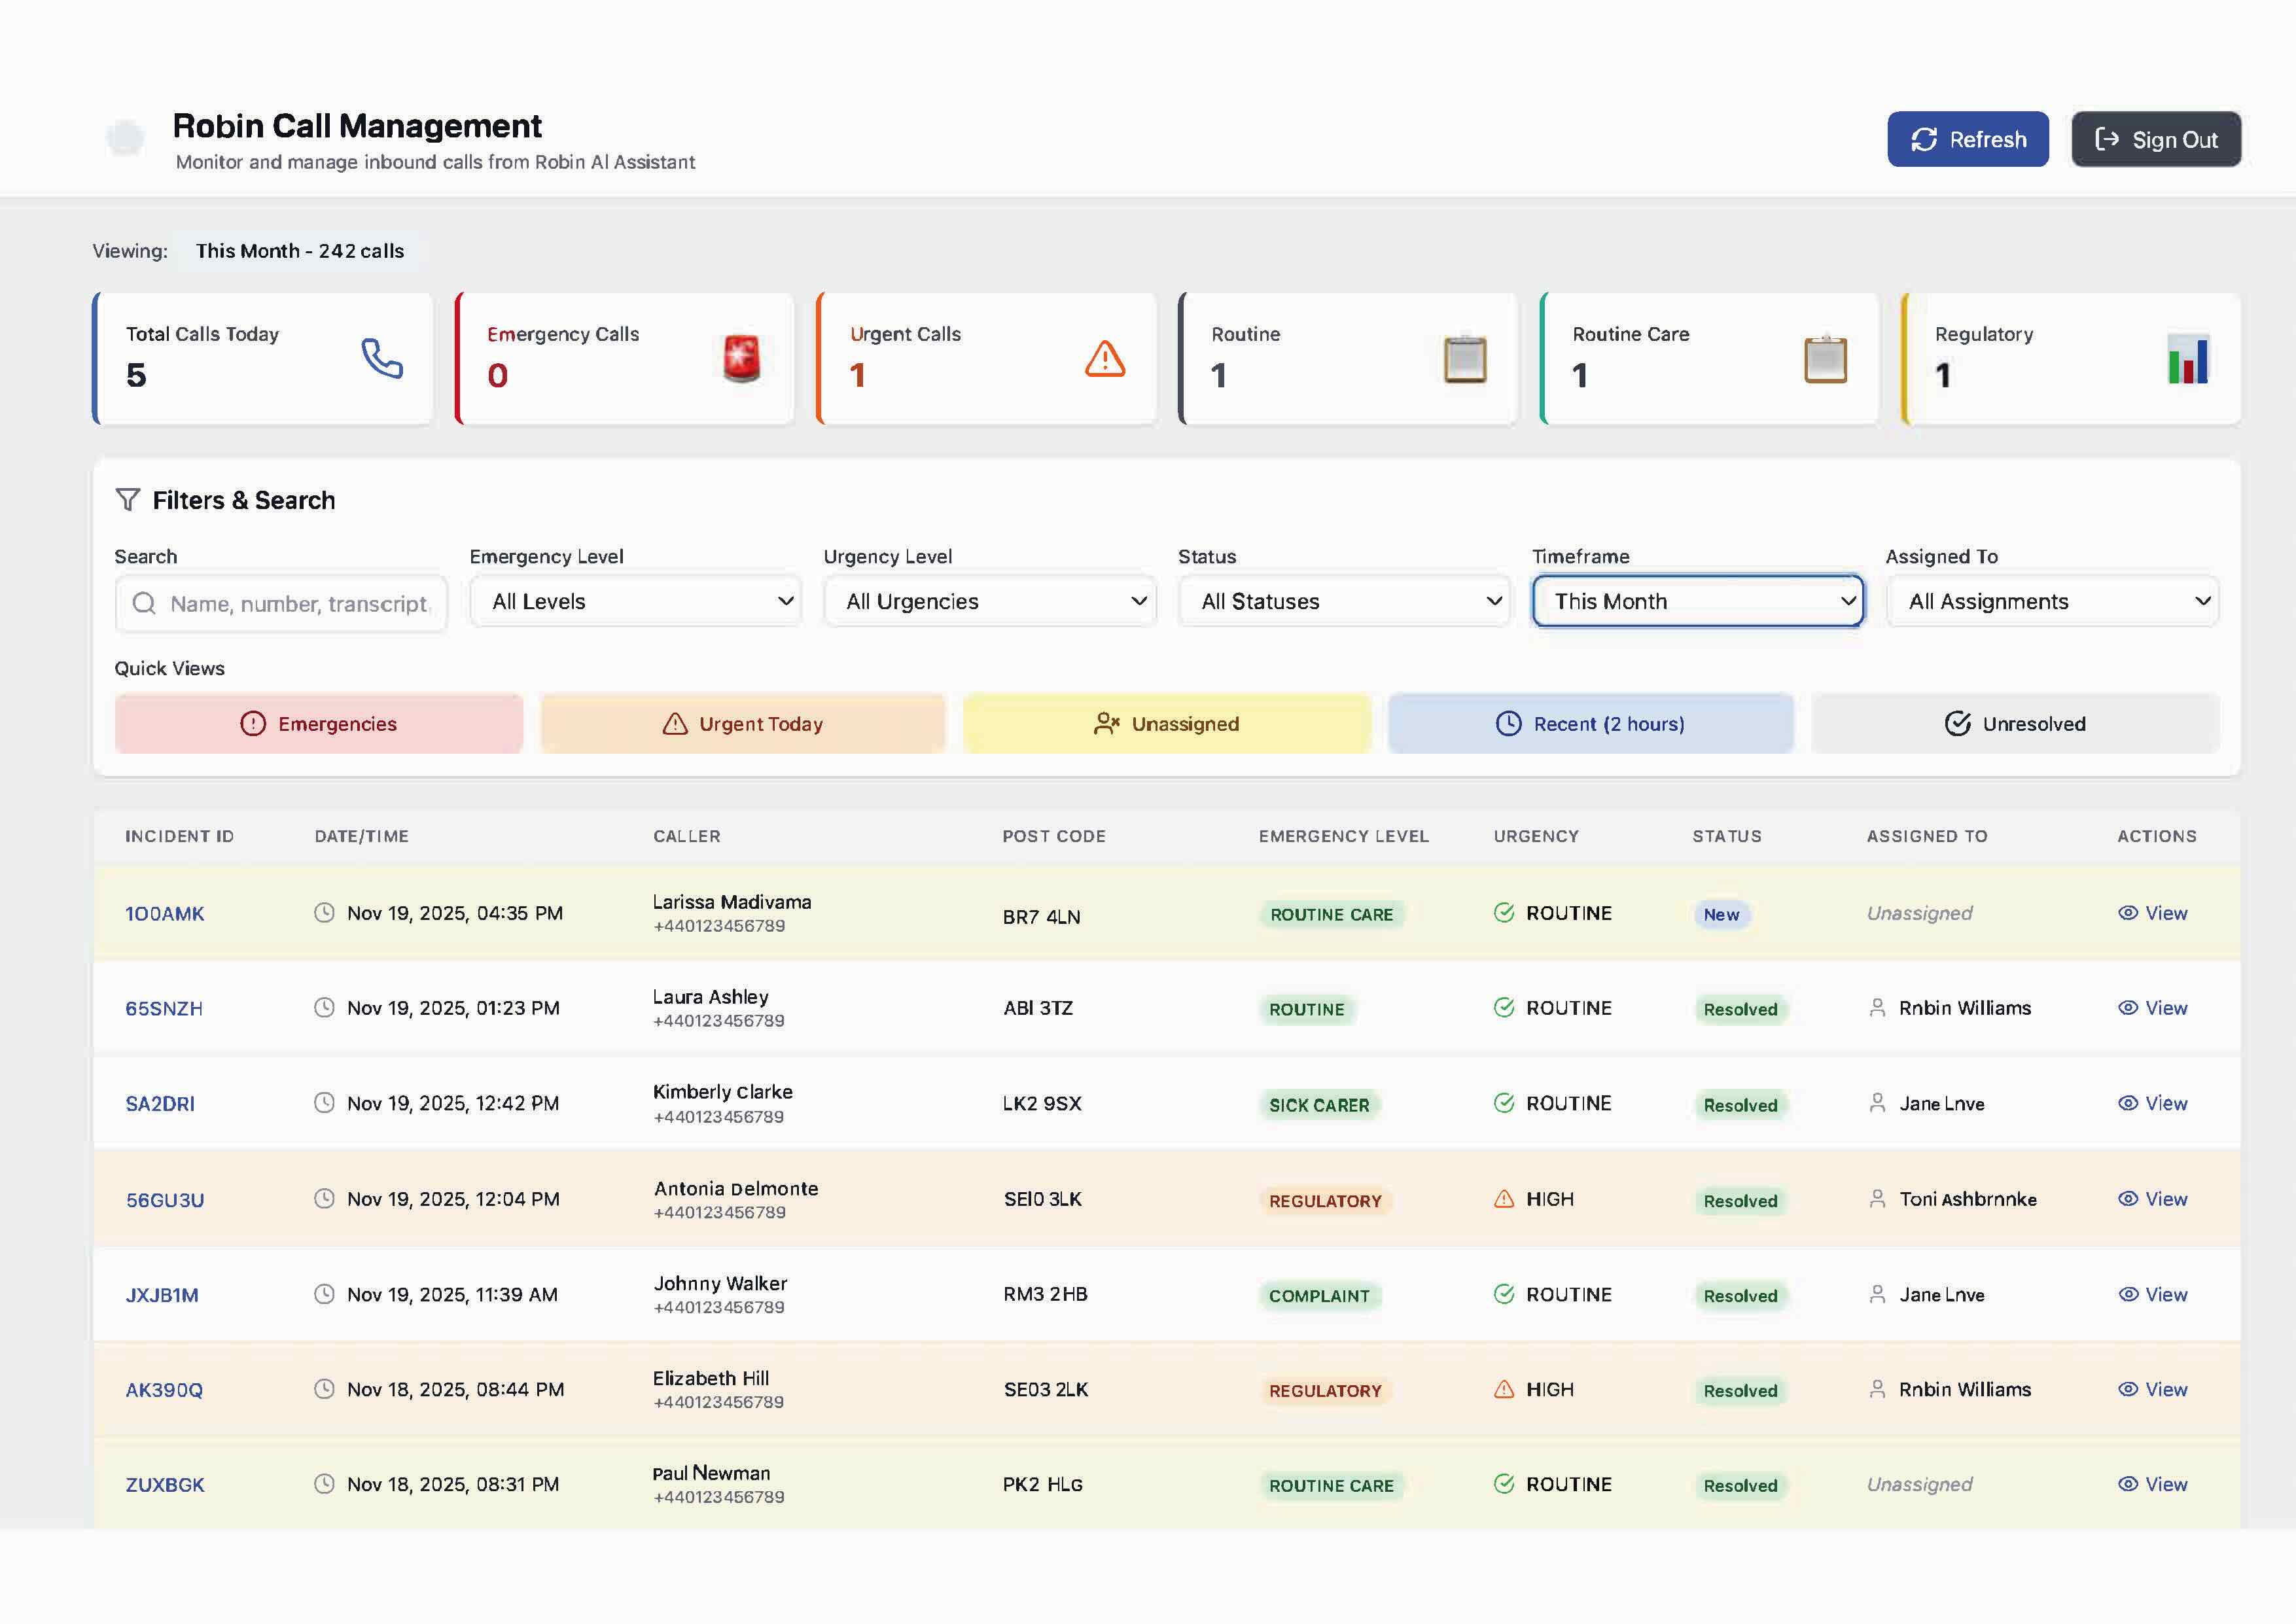Click the Recent (2 hours) quick view
Screen dimensions: 2296x1624
(x=1589, y=723)
